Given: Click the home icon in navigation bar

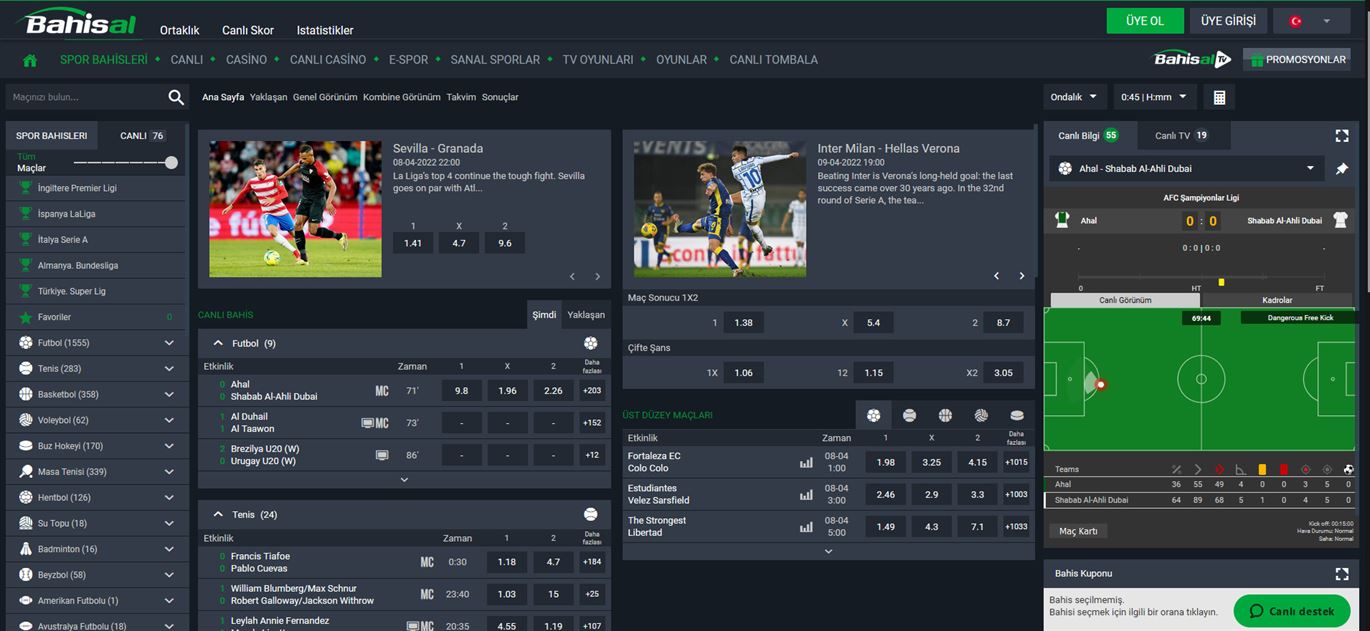Looking at the screenshot, I should pyautogui.click(x=30, y=60).
